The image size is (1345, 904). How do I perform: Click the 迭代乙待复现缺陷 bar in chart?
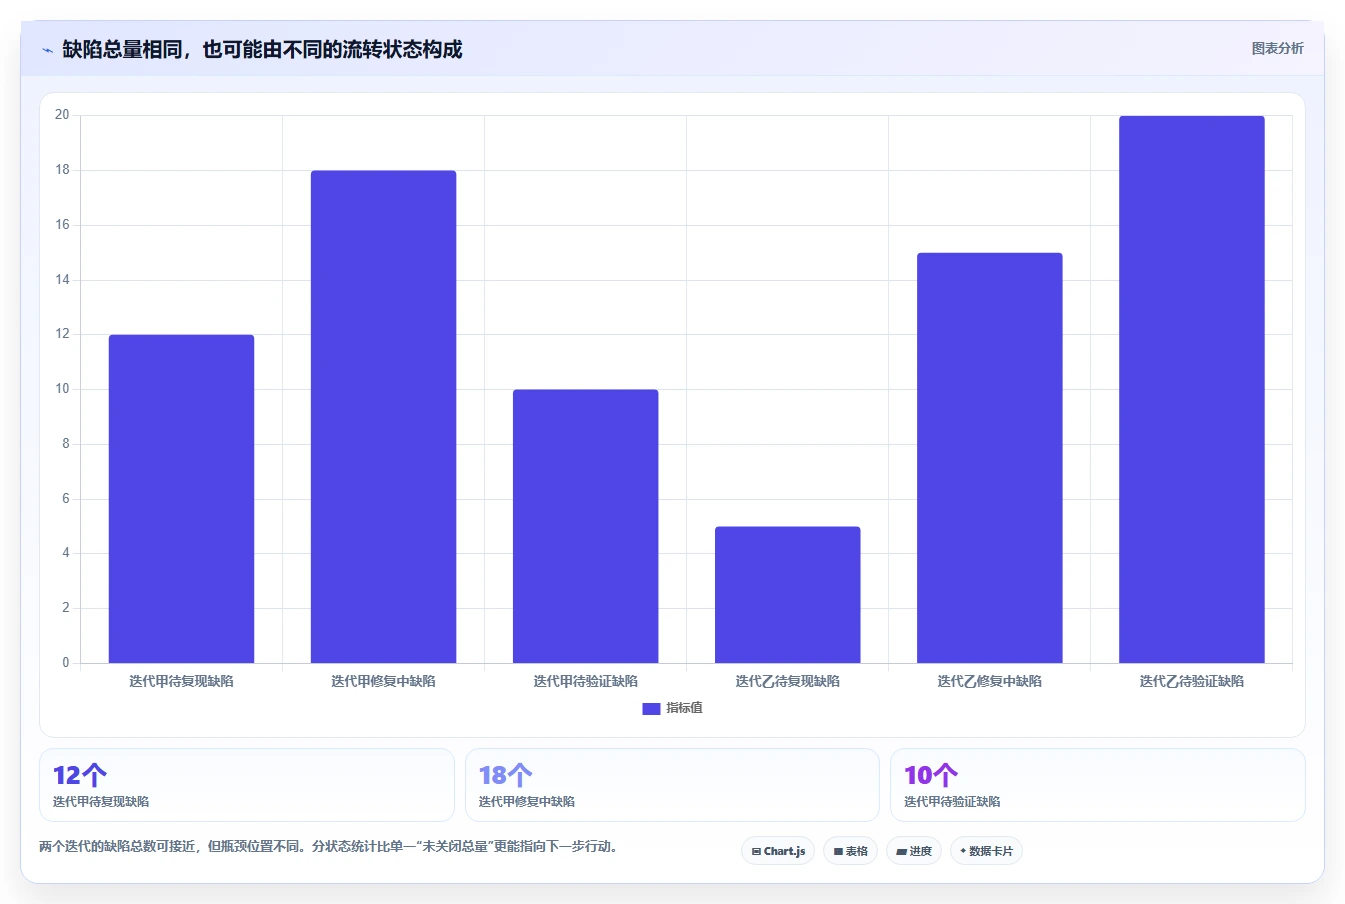click(787, 595)
